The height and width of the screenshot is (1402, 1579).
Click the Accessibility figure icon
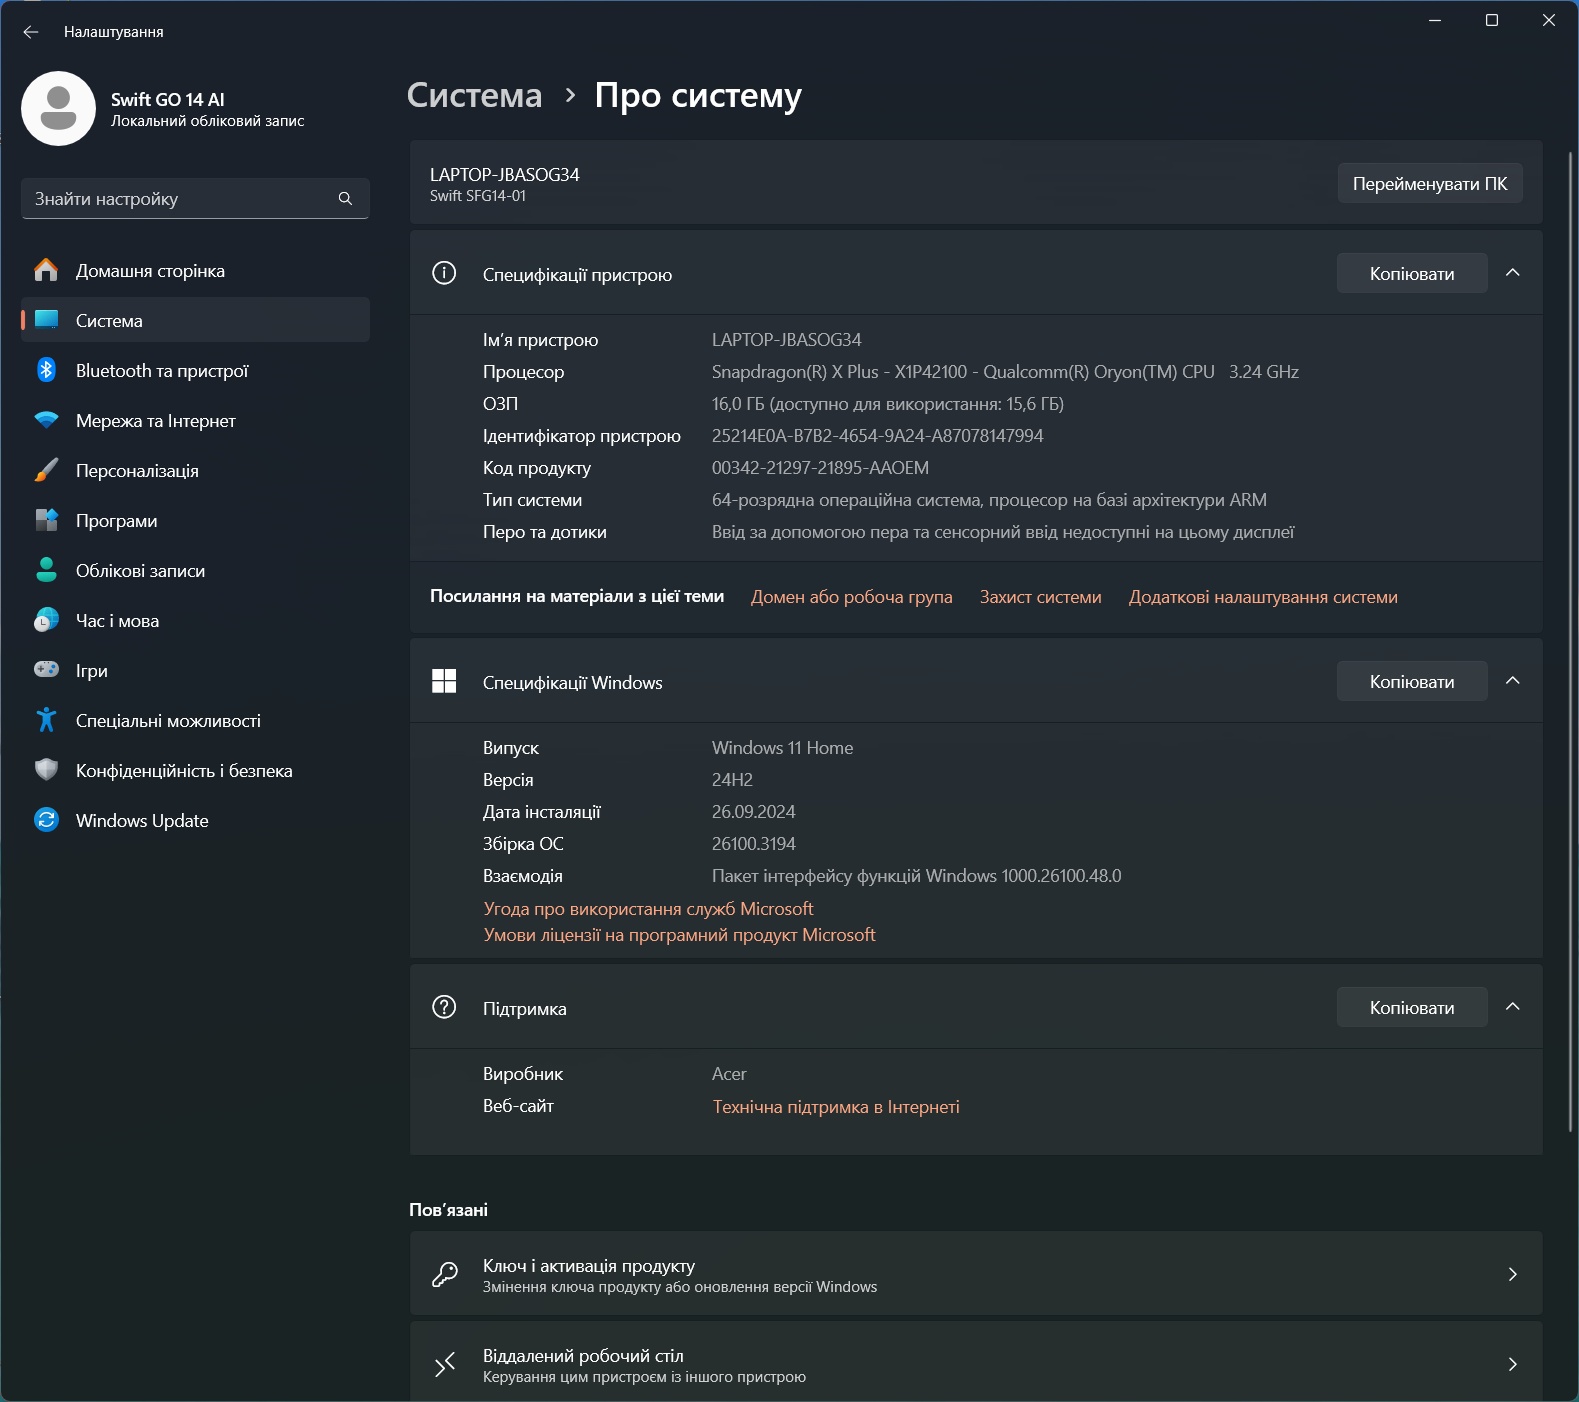[46, 720]
